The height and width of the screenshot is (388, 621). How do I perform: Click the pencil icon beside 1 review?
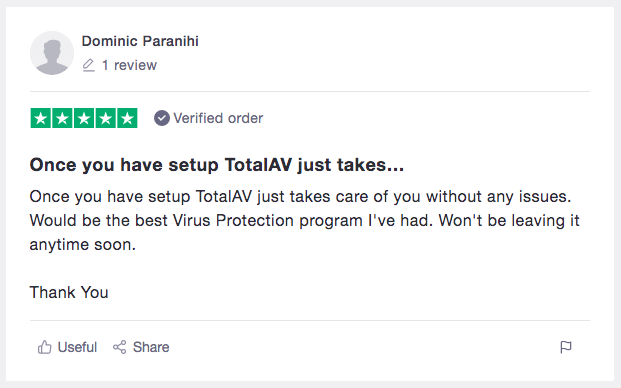89,65
